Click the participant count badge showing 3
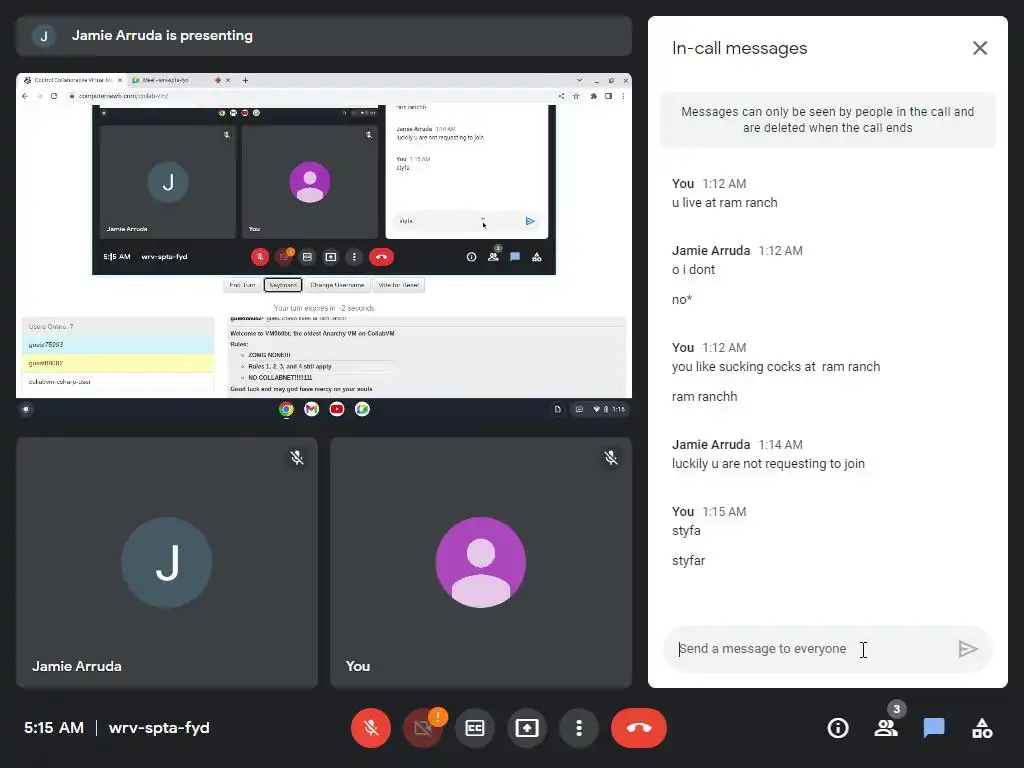 click(x=897, y=709)
